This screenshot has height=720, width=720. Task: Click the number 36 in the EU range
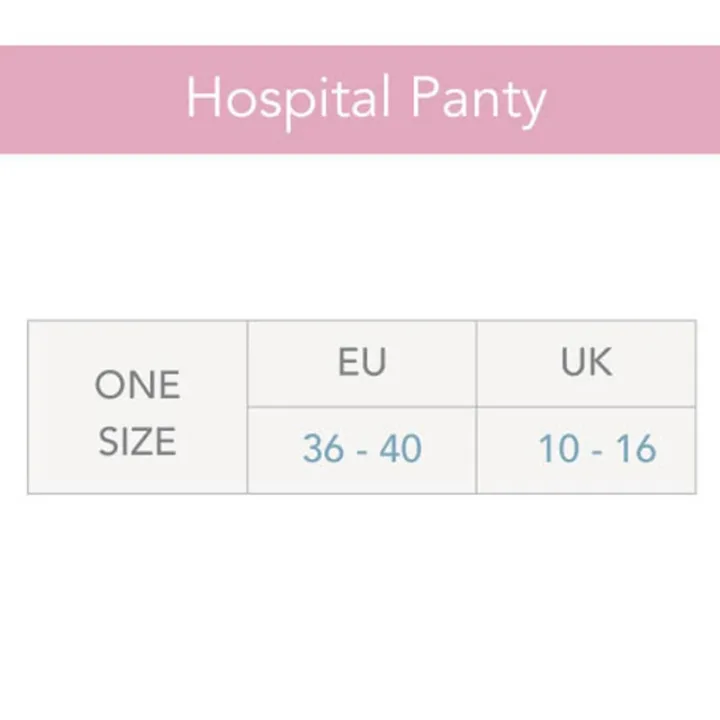click(x=323, y=449)
